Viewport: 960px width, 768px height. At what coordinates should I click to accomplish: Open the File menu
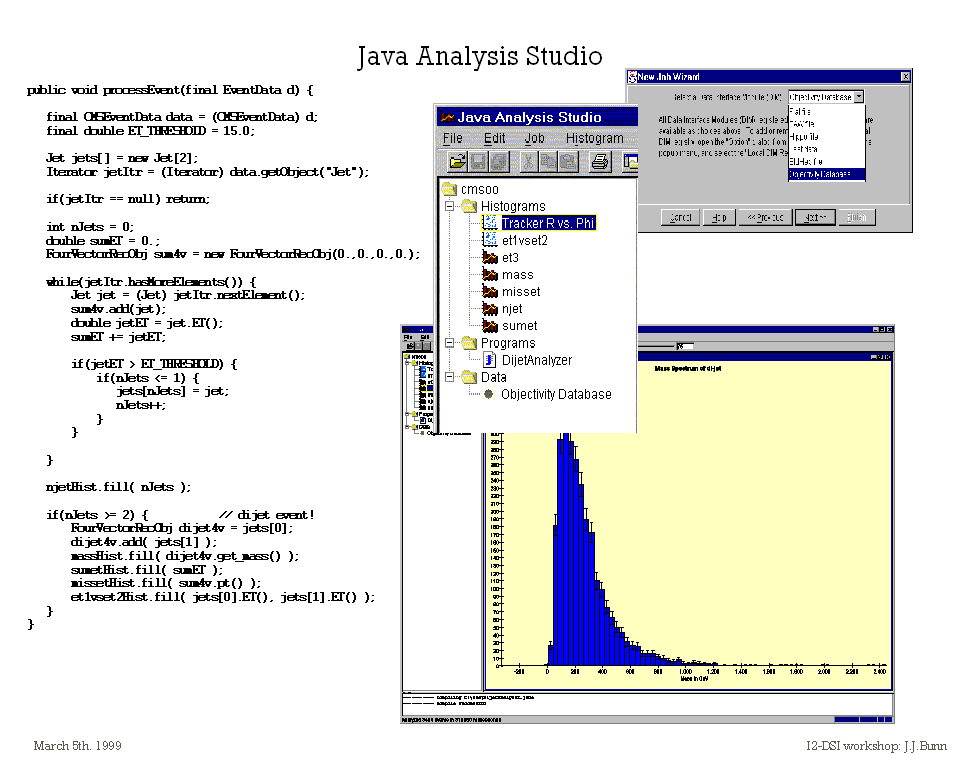[453, 139]
